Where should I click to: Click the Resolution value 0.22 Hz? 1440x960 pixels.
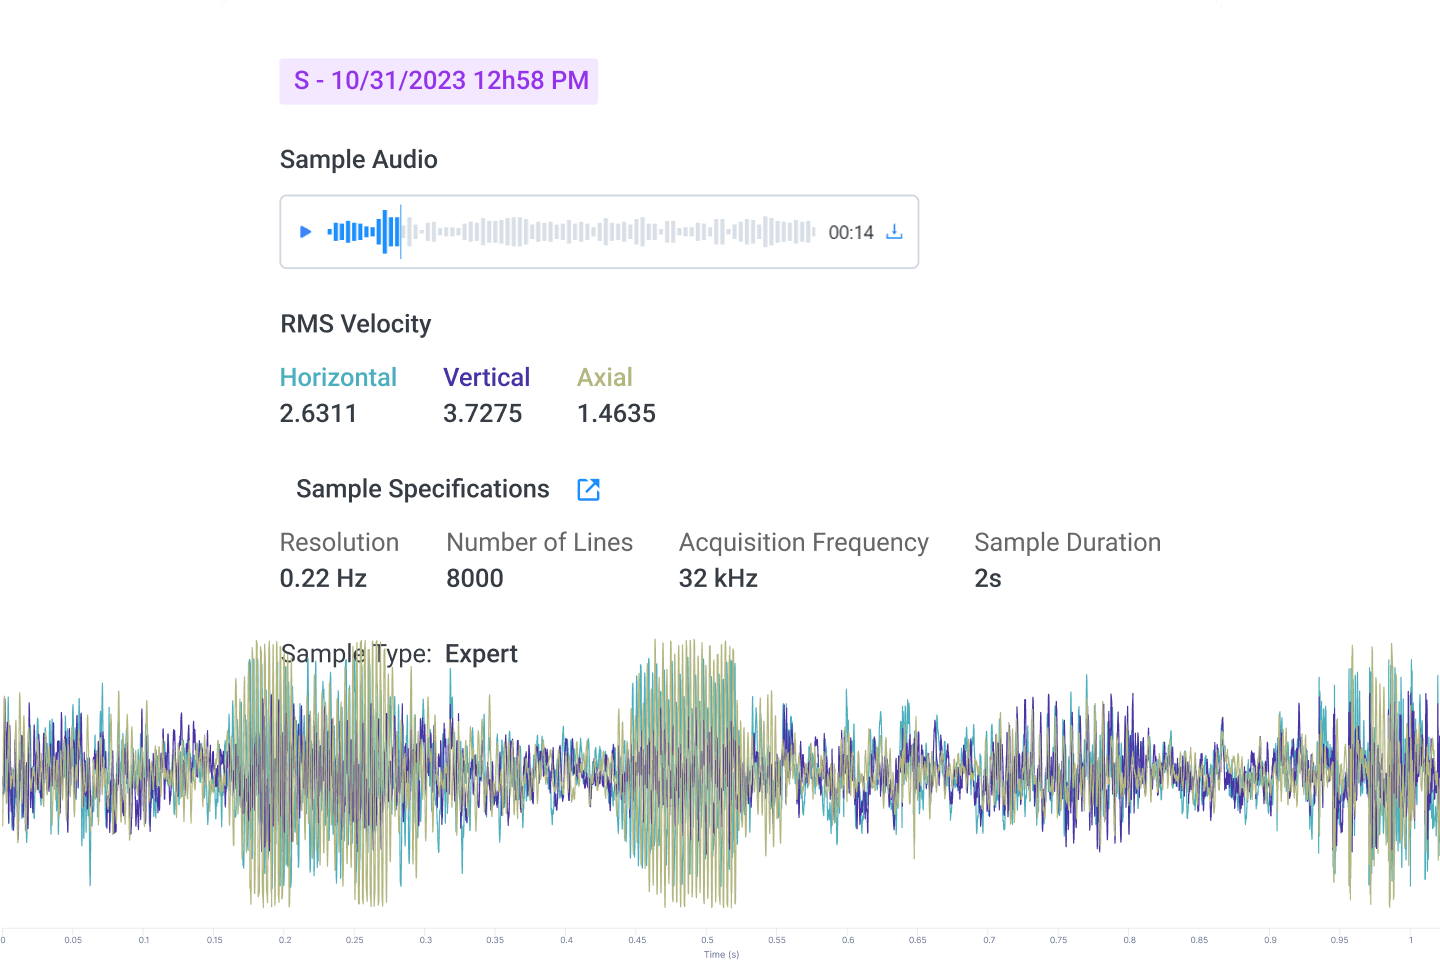pyautogui.click(x=323, y=578)
